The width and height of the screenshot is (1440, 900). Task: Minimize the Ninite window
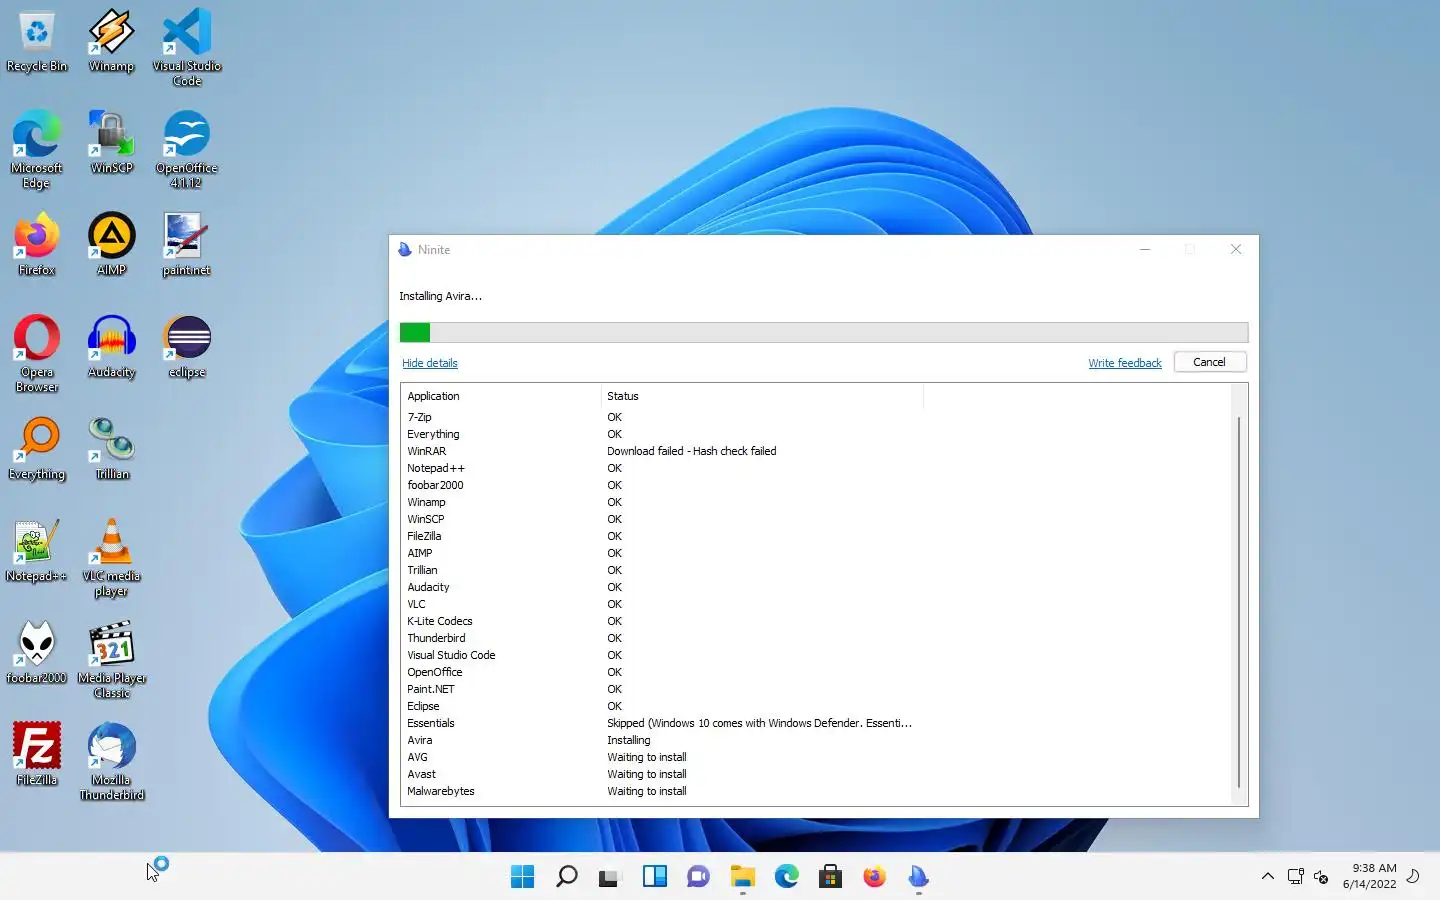pos(1145,250)
